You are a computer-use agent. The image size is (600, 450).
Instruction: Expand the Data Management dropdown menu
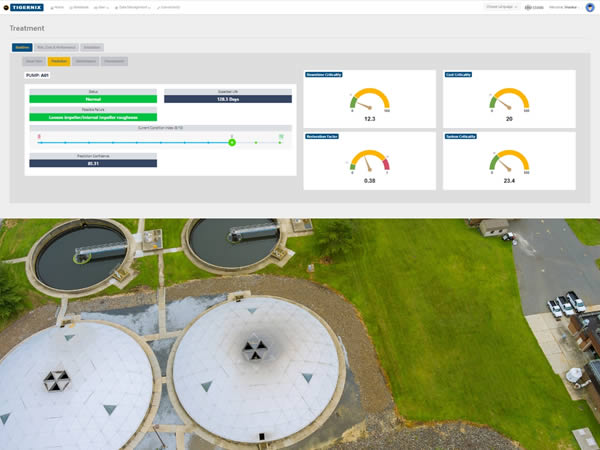[x=132, y=7]
